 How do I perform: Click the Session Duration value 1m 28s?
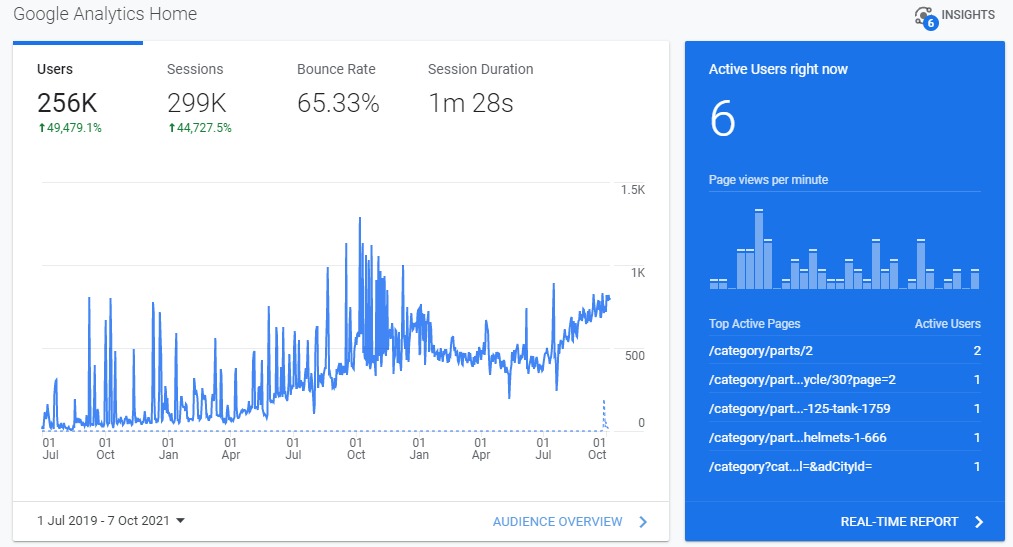pos(471,103)
